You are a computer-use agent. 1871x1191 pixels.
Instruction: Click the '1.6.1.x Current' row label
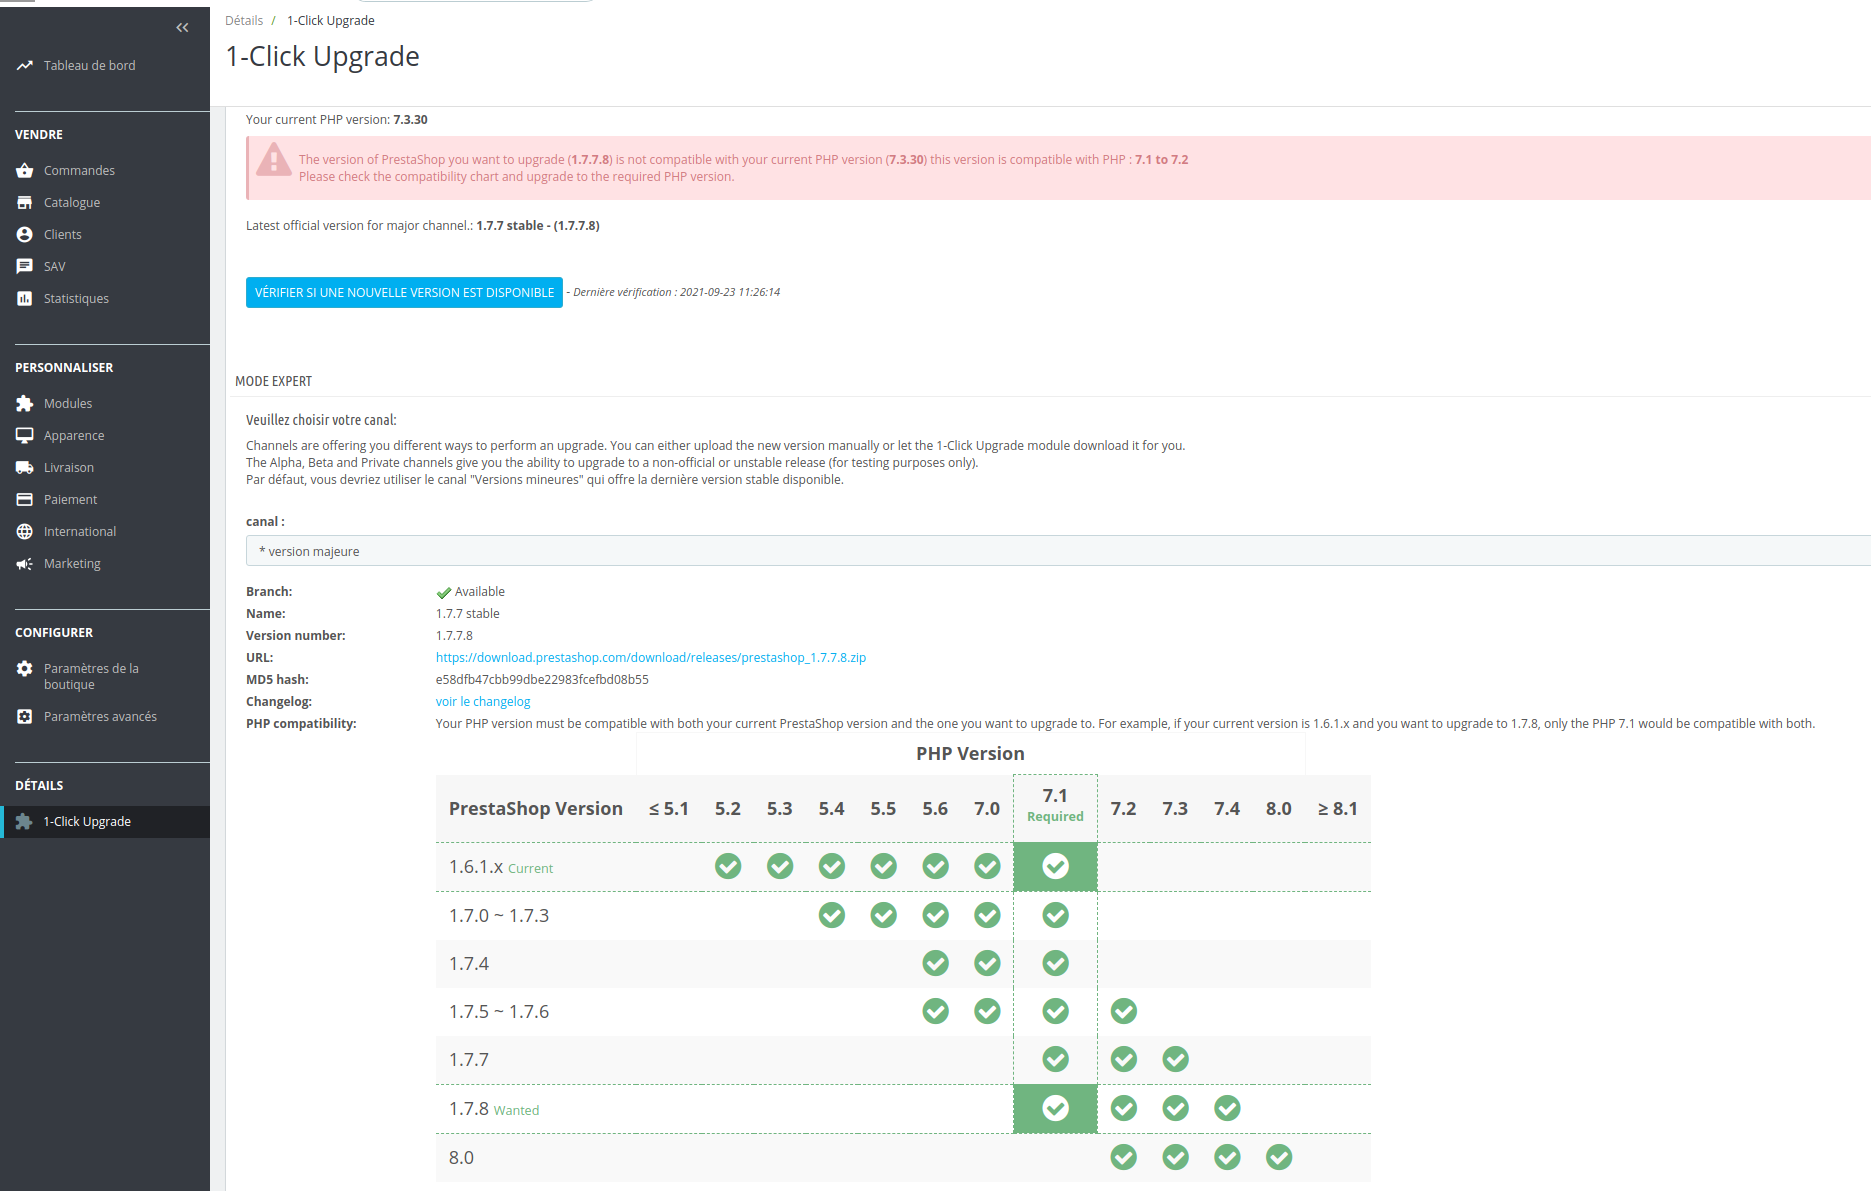point(501,867)
